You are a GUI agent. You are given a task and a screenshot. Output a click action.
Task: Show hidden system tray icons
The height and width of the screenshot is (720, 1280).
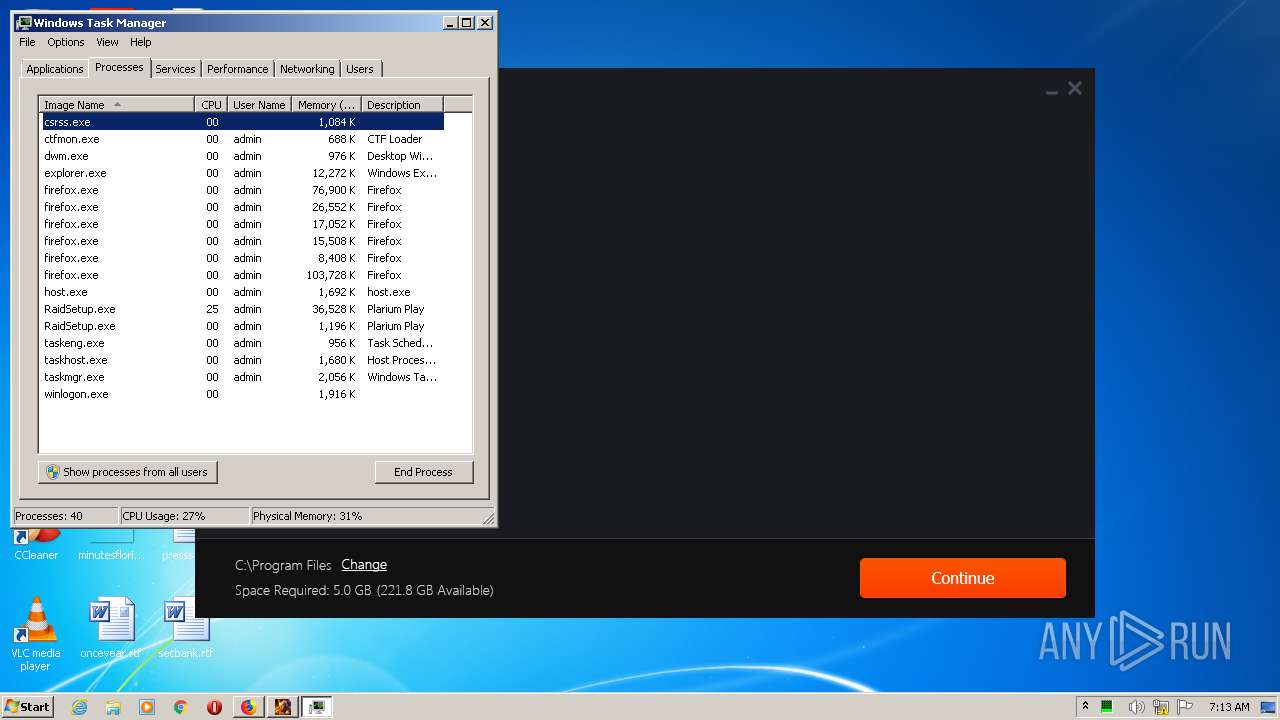click(x=1085, y=707)
